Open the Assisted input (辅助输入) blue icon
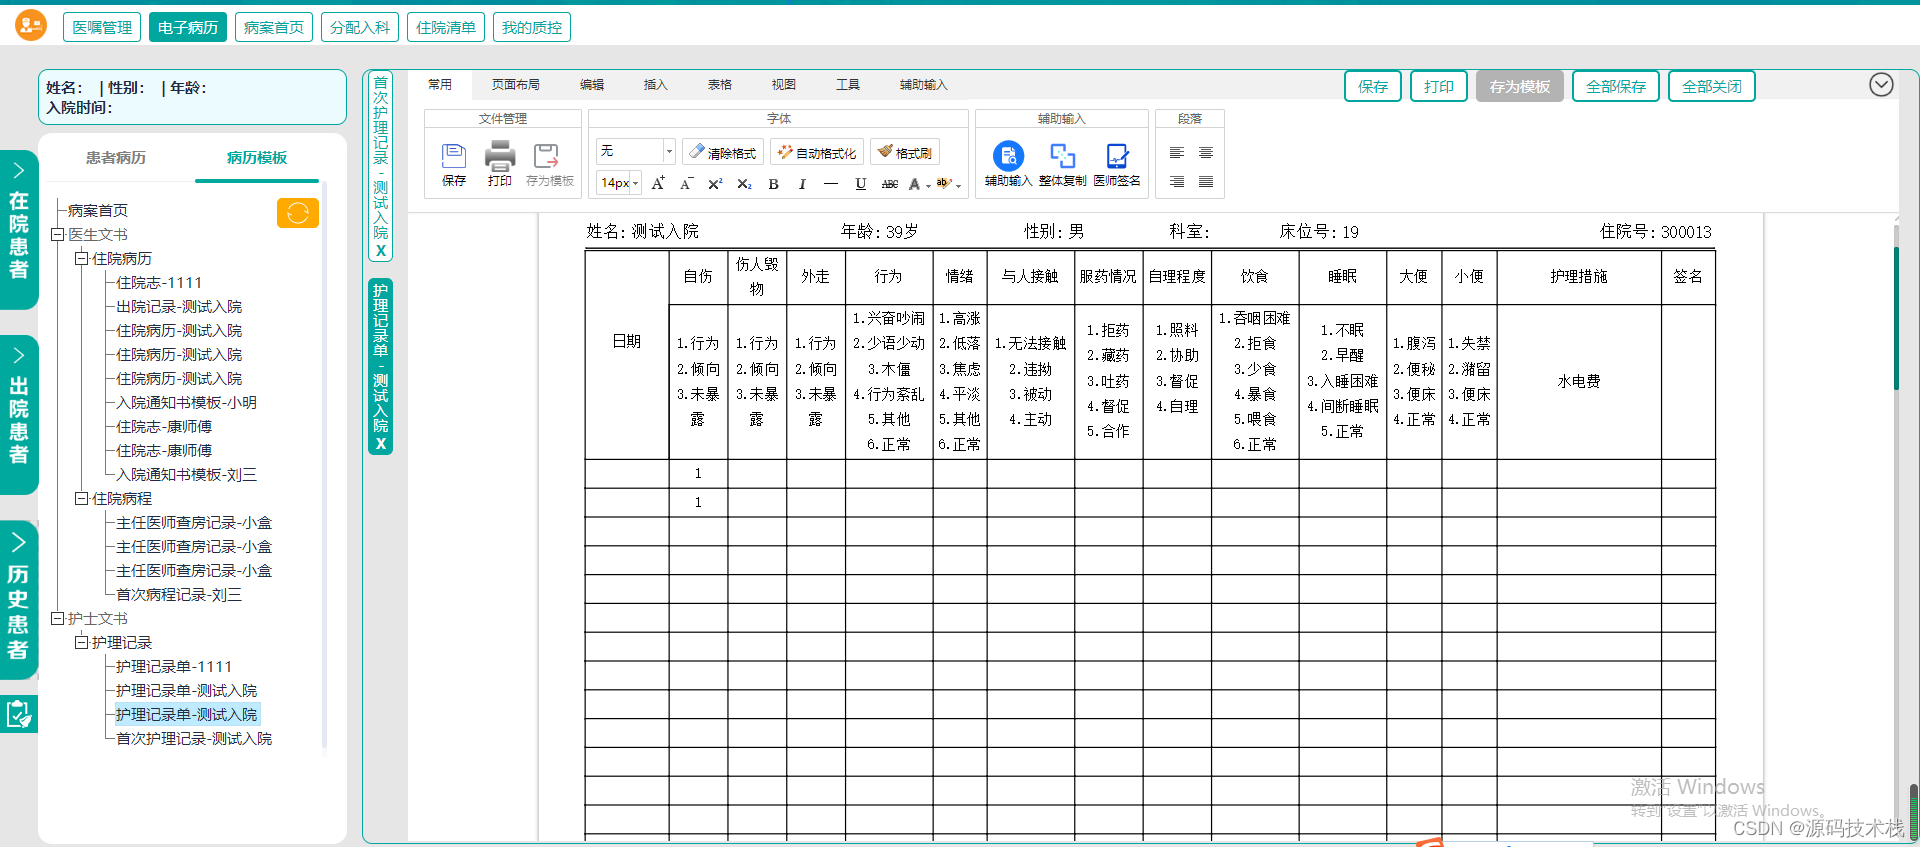1920x847 pixels. (1008, 164)
